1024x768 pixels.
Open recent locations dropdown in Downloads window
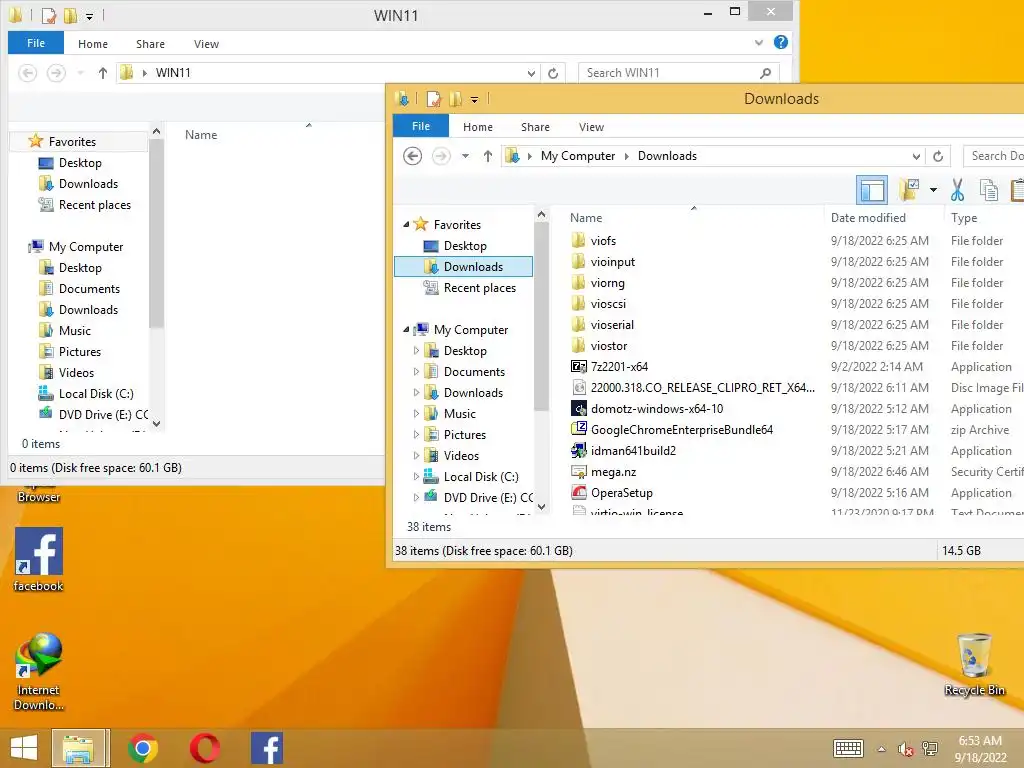click(465, 156)
